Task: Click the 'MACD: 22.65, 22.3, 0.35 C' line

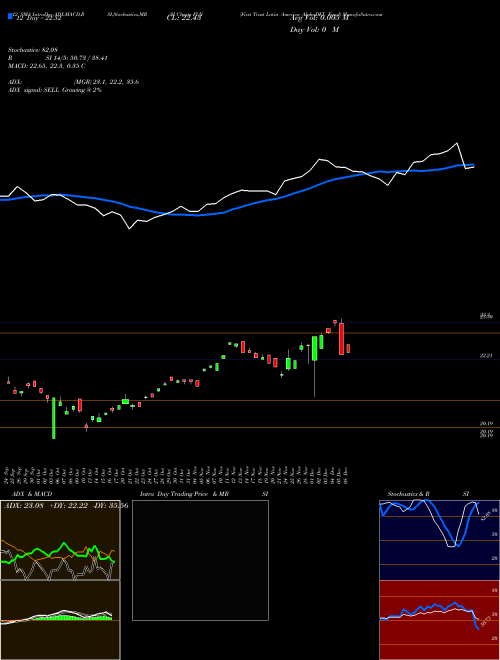Action: 46,66
